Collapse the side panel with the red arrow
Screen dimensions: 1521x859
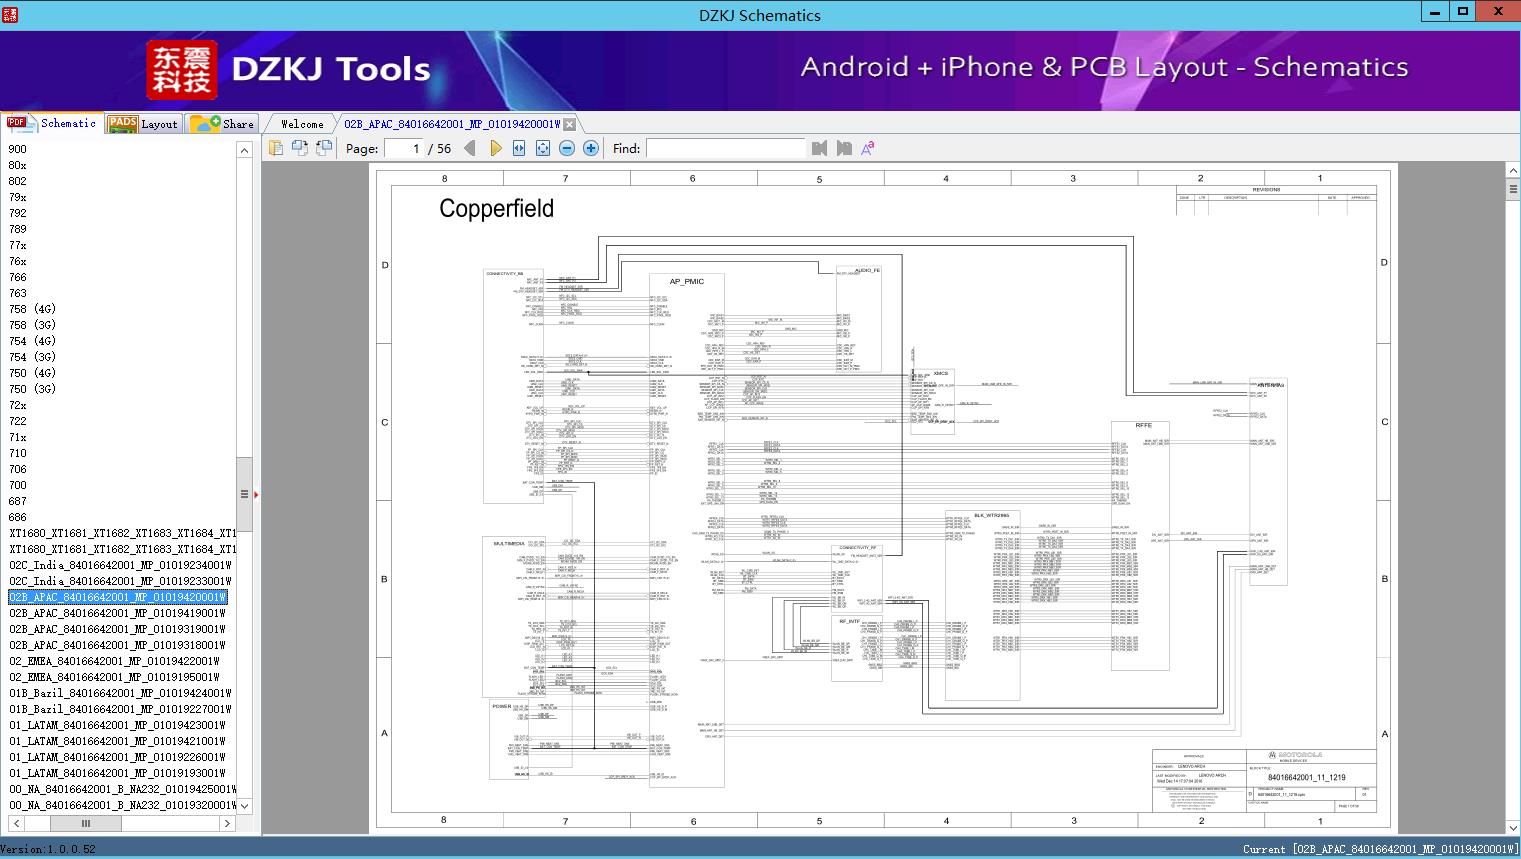pyautogui.click(x=257, y=494)
